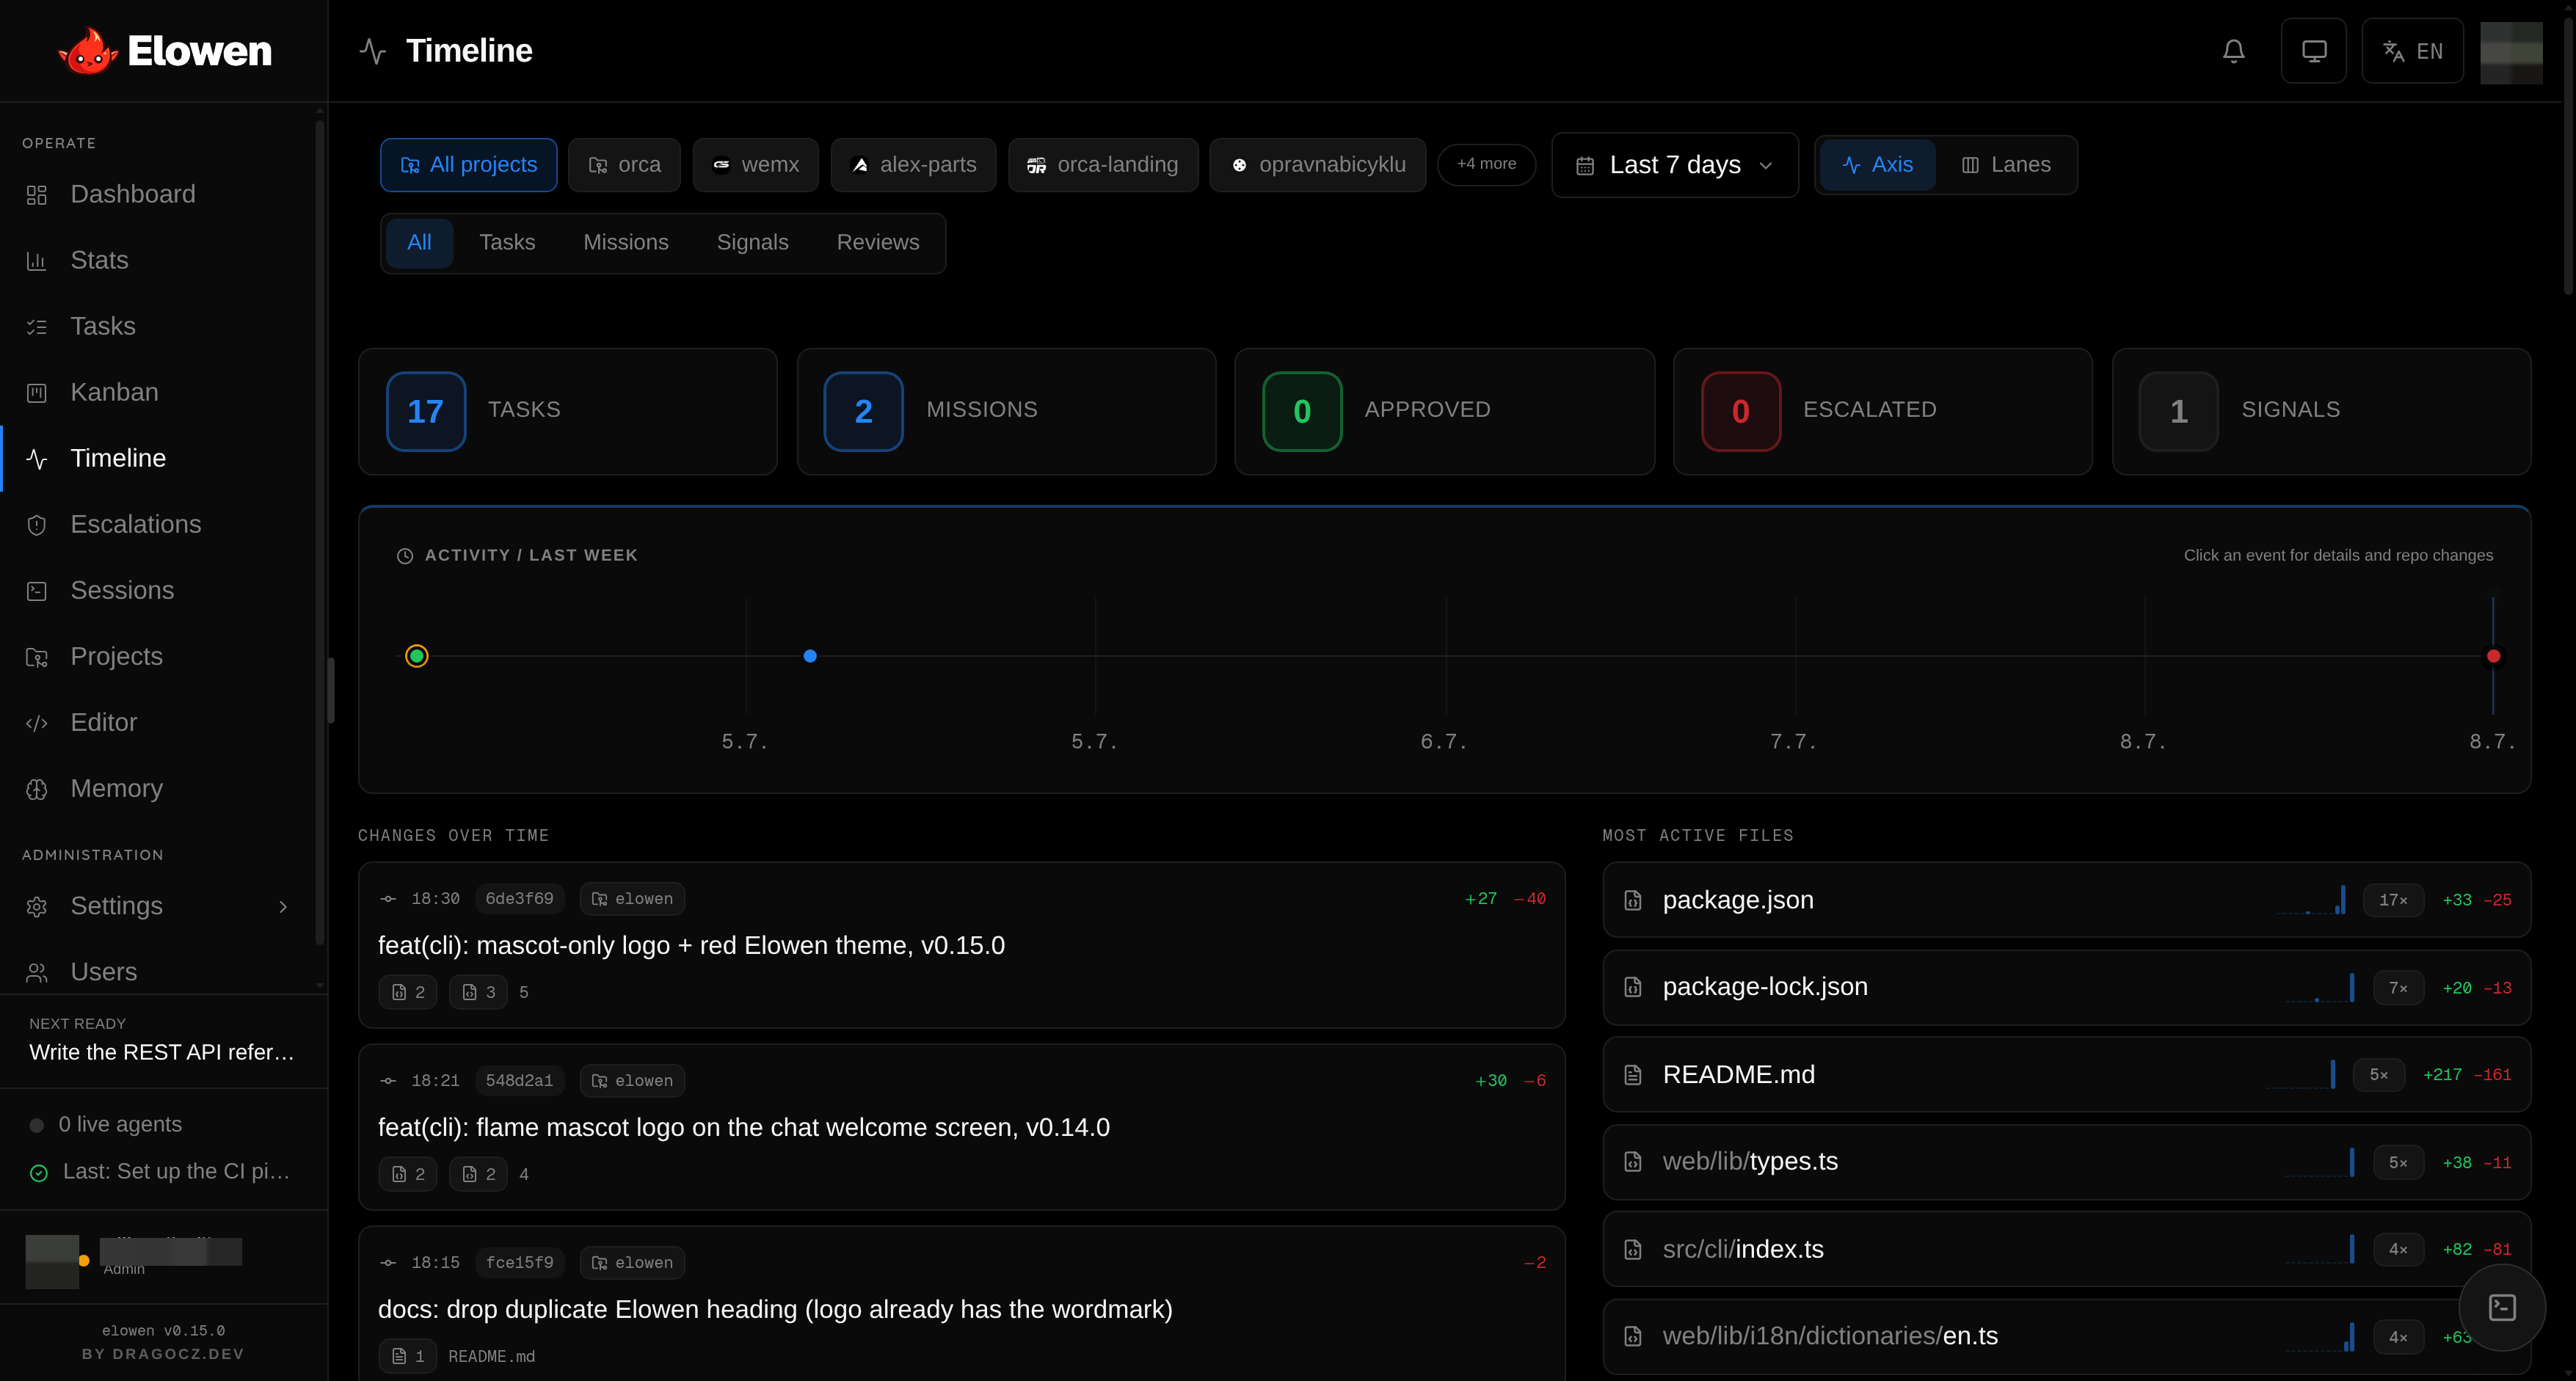Open commit fce15f9 hash badge
Viewport: 2576px width, 1381px height.
519,1263
